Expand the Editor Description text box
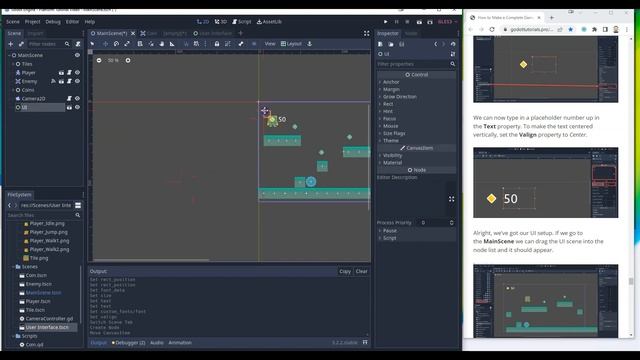 451,199
